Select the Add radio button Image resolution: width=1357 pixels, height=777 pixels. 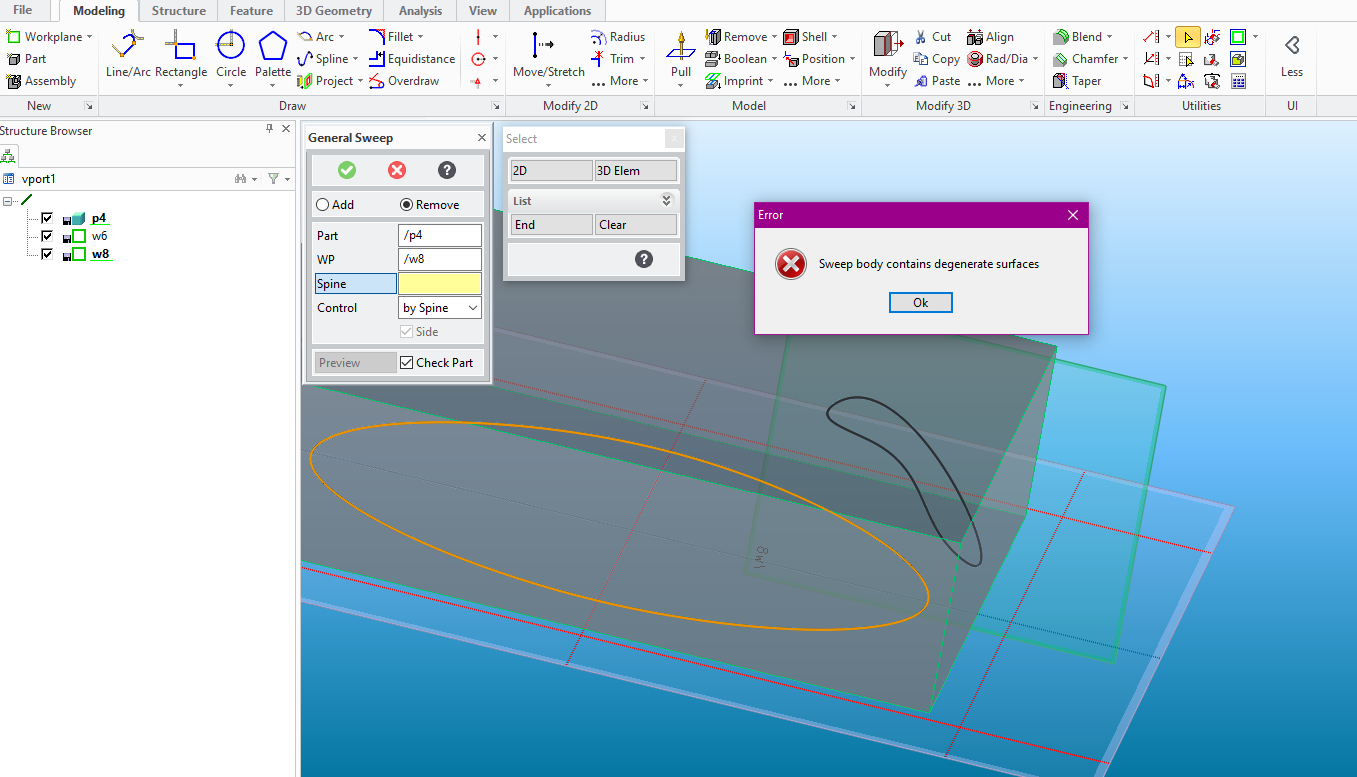click(x=323, y=205)
